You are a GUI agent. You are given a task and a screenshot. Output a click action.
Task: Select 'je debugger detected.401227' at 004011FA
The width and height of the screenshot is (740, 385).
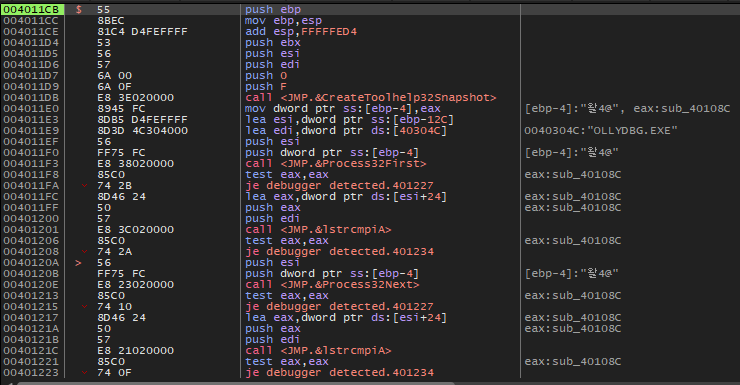point(339,186)
